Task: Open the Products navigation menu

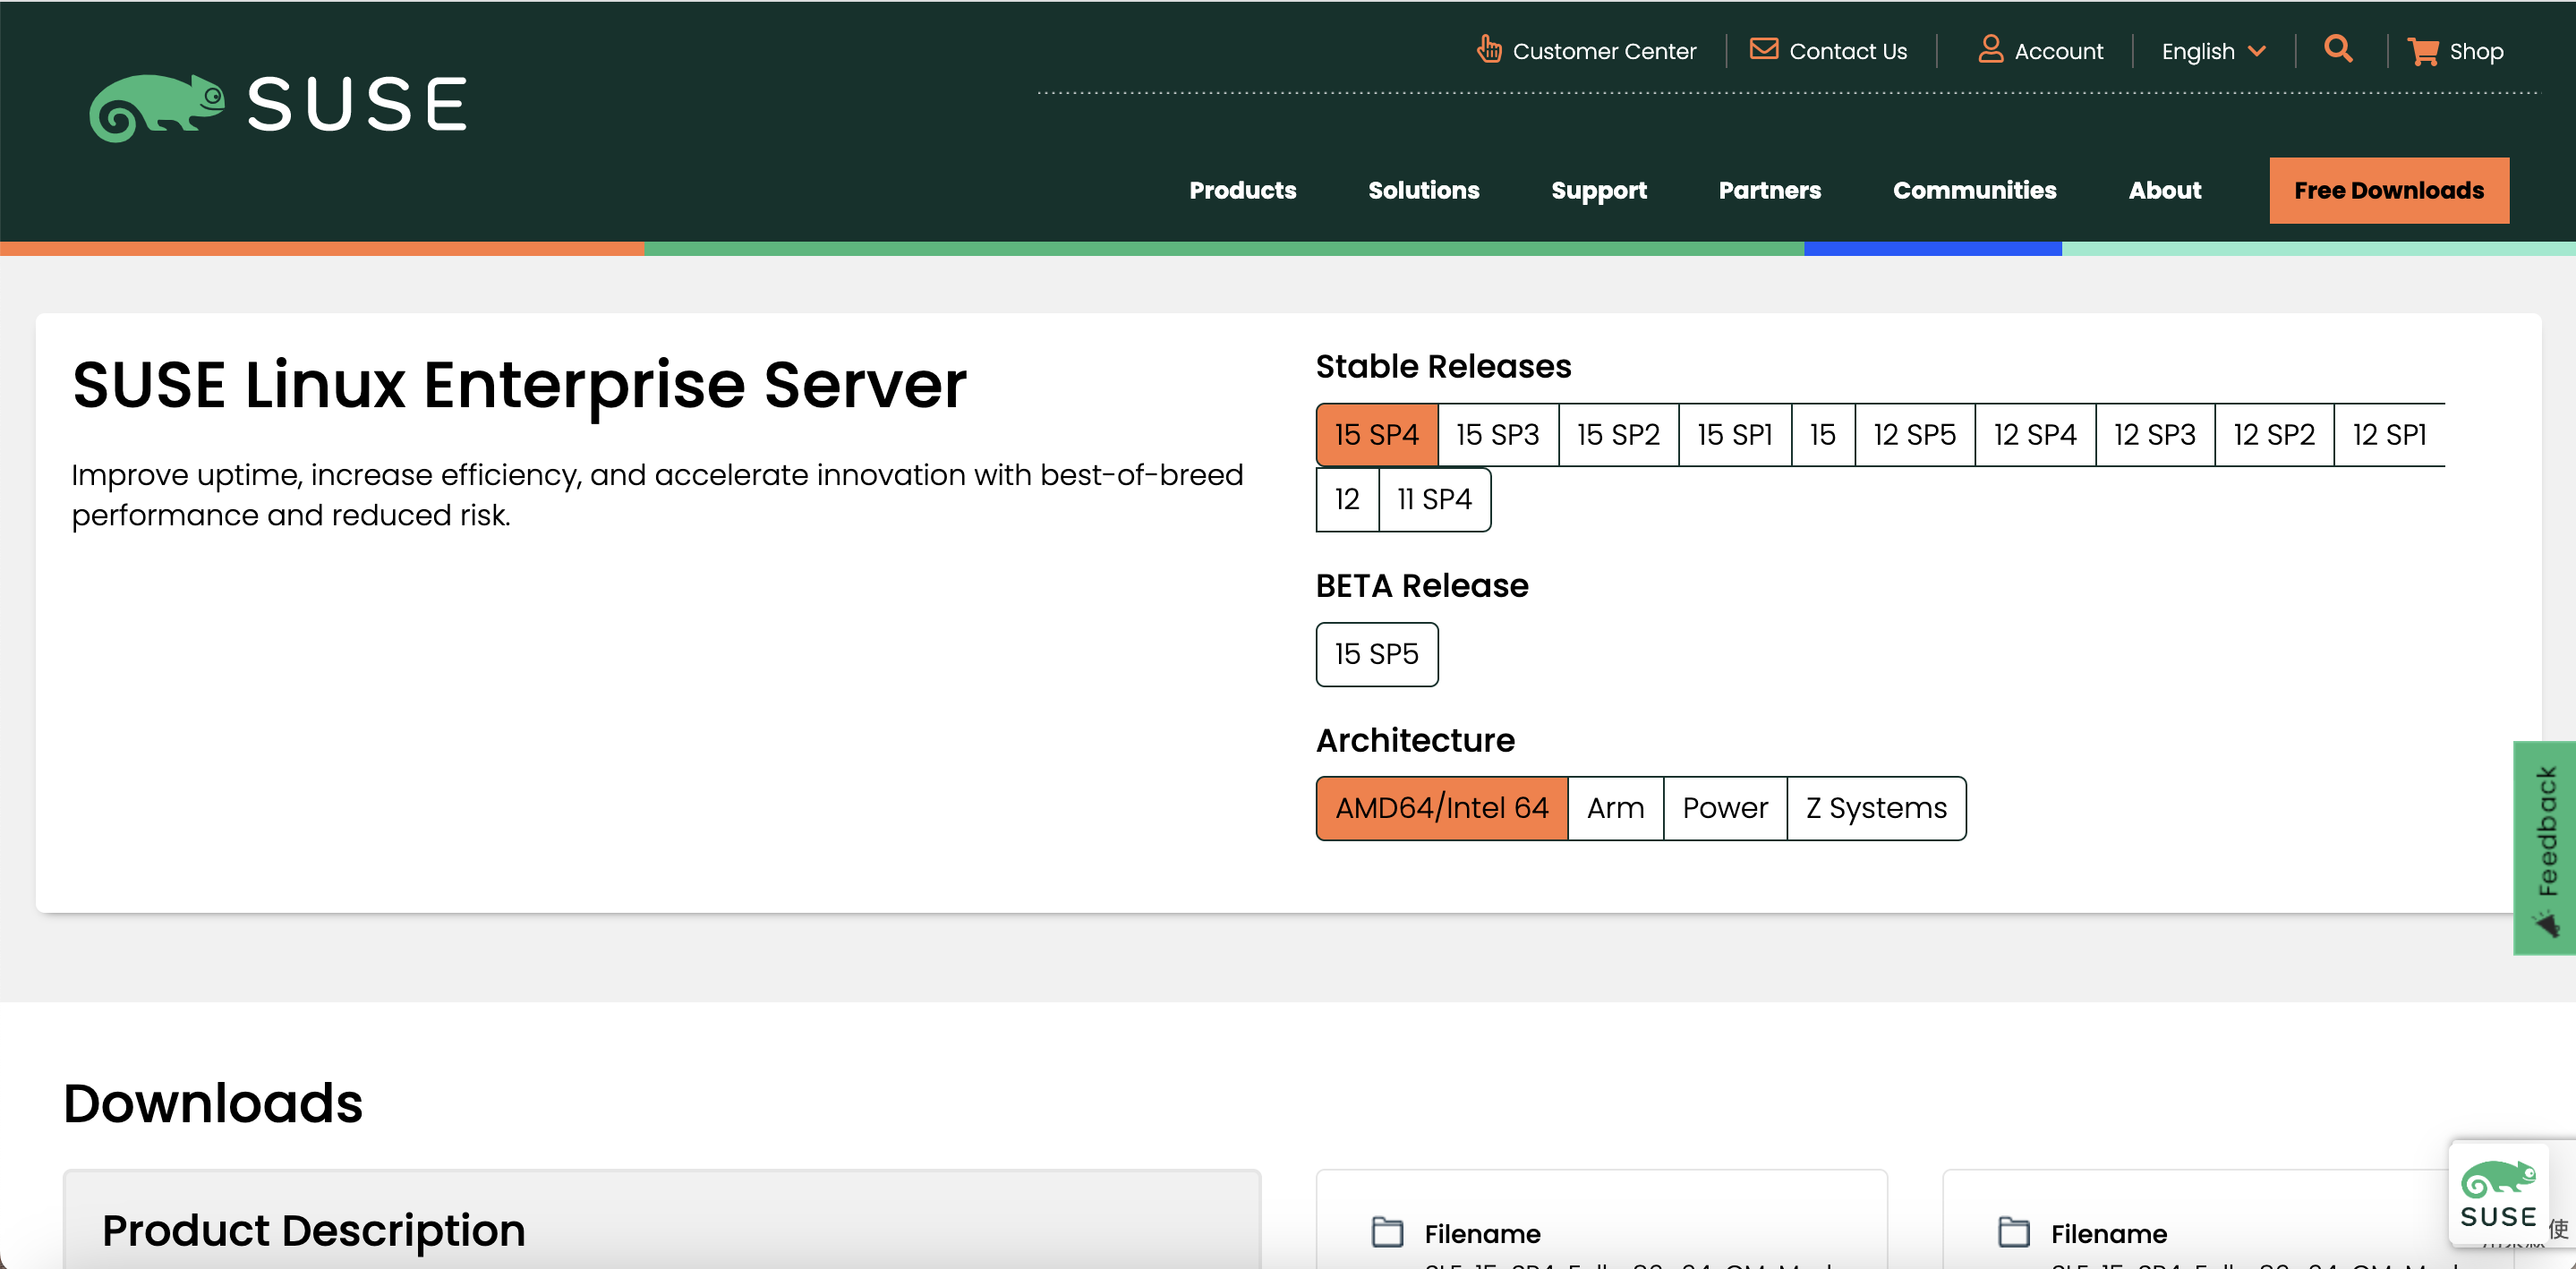Action: pos(1242,190)
